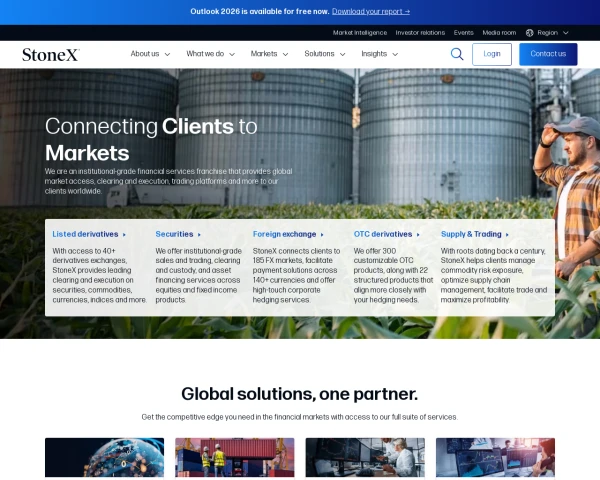Select Region in the top bar

[547, 33]
